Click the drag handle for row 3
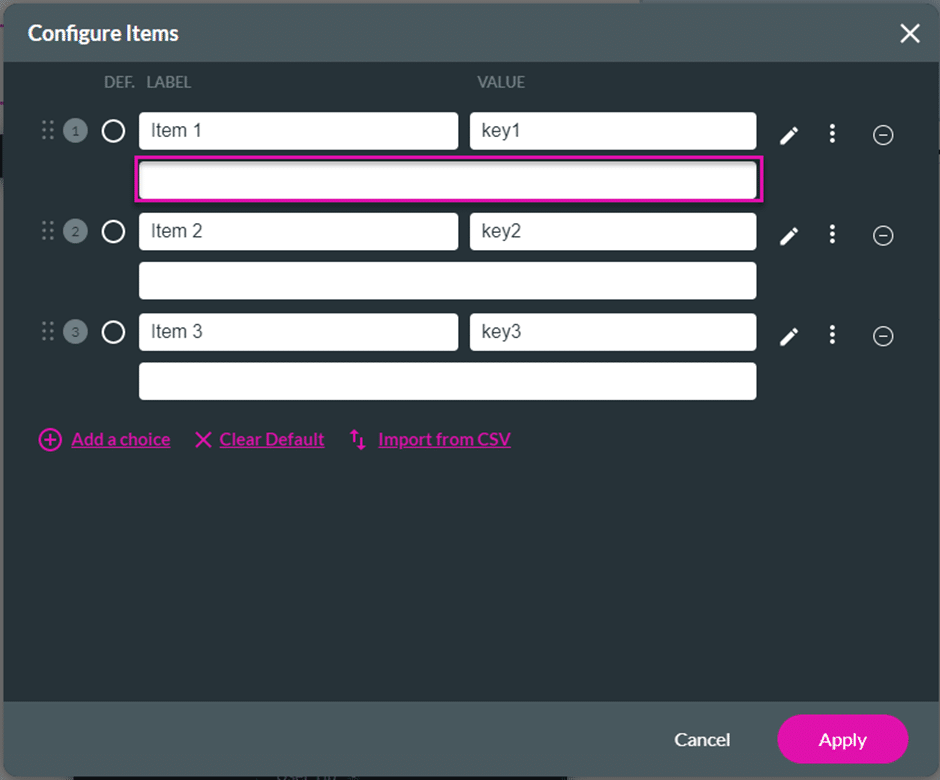The image size is (940, 780). click(x=47, y=331)
